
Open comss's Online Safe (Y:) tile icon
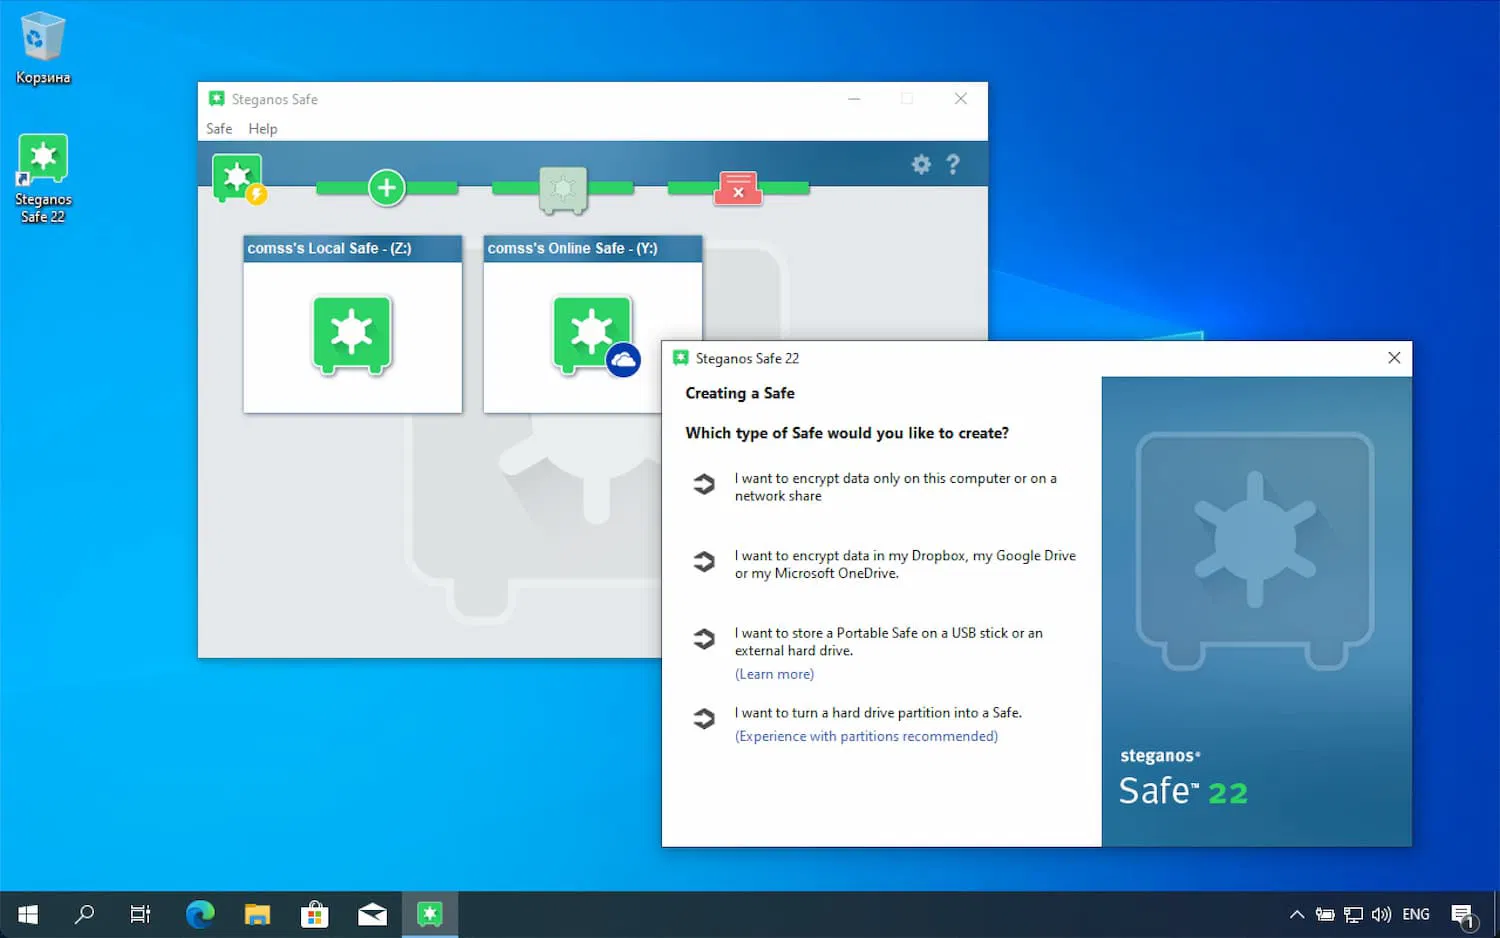(x=595, y=336)
